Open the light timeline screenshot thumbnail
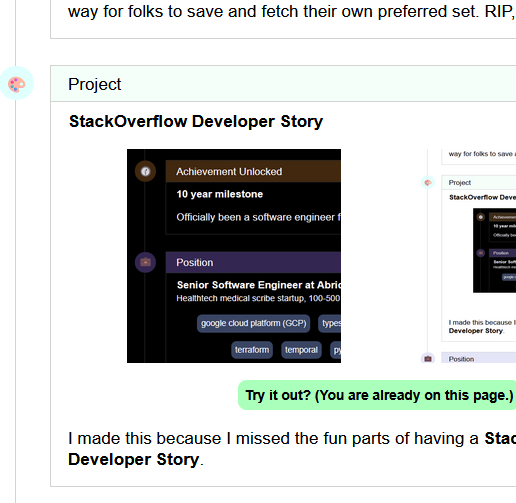The height and width of the screenshot is (503, 516). point(468,256)
